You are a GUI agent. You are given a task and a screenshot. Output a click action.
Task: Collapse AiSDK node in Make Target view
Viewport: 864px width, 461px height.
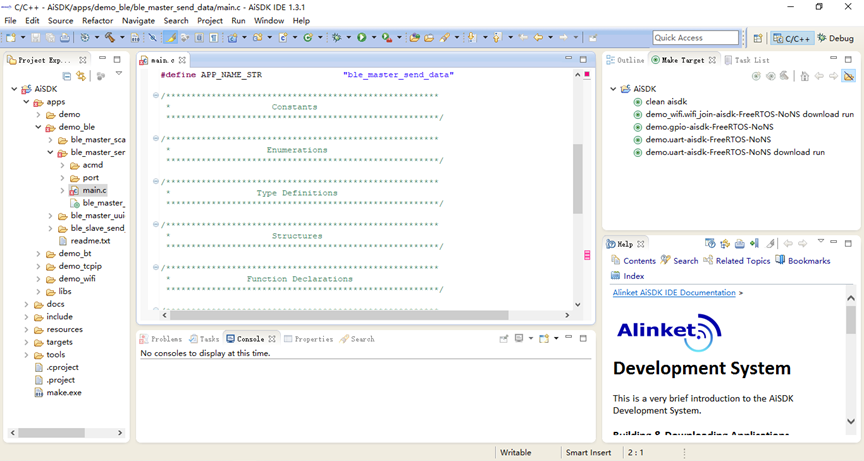click(x=613, y=89)
